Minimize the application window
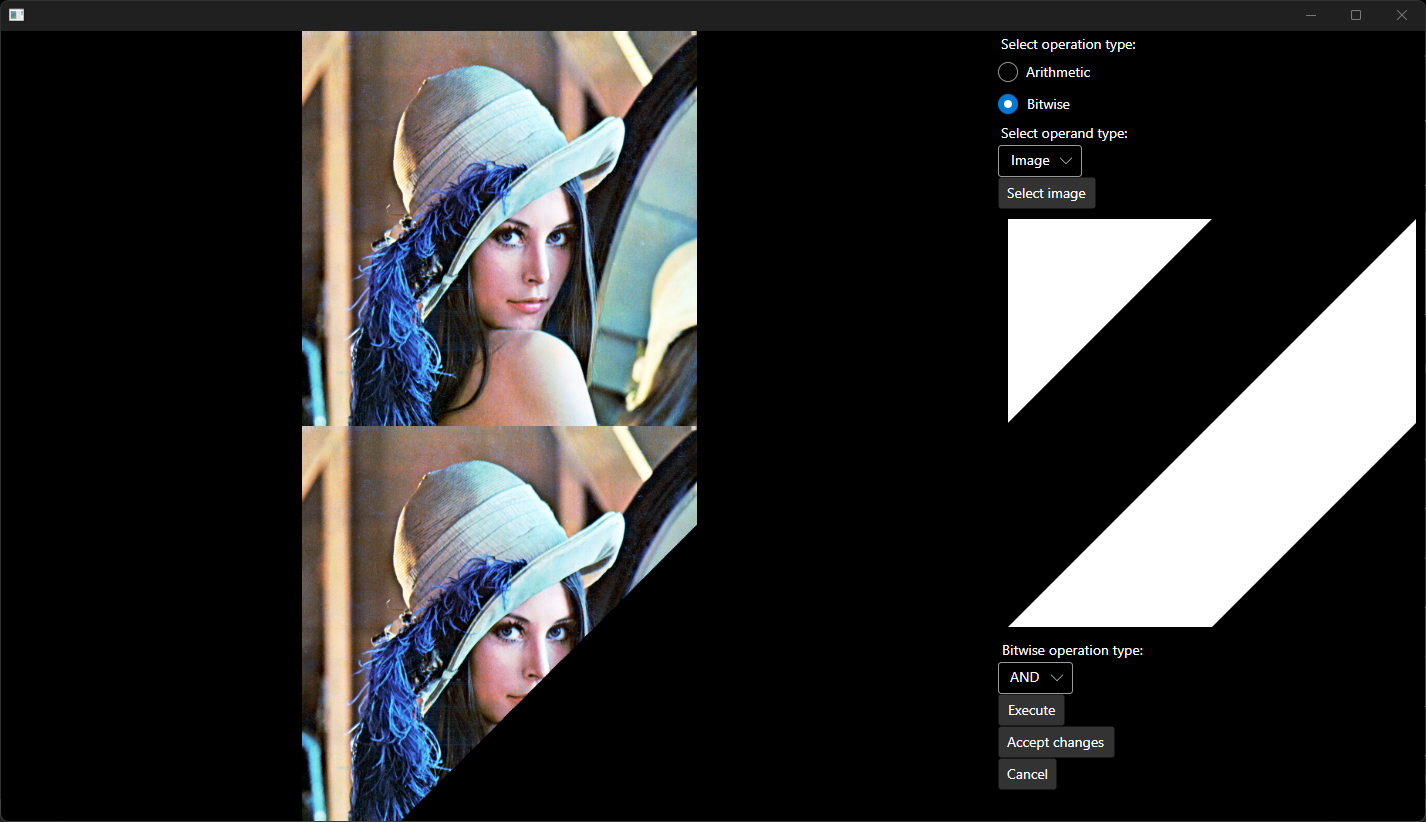1426x822 pixels. click(x=1311, y=15)
